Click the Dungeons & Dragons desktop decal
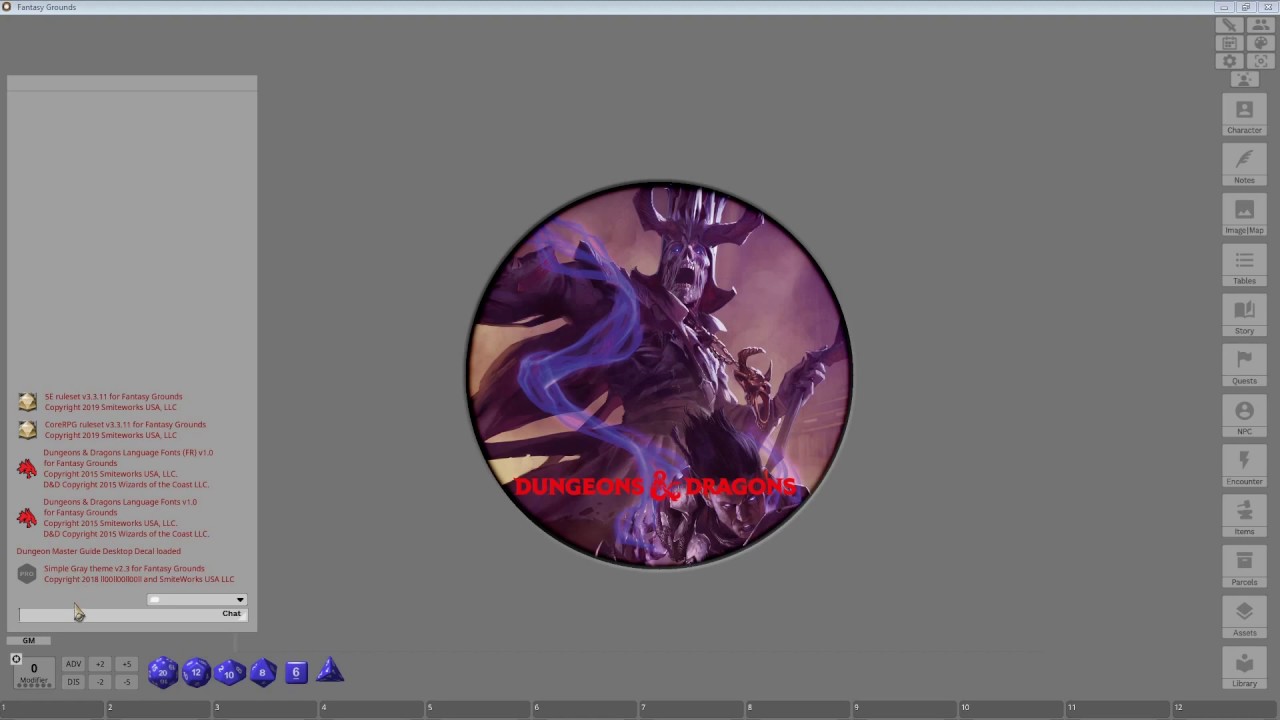The height and width of the screenshot is (720, 1280). tap(659, 375)
